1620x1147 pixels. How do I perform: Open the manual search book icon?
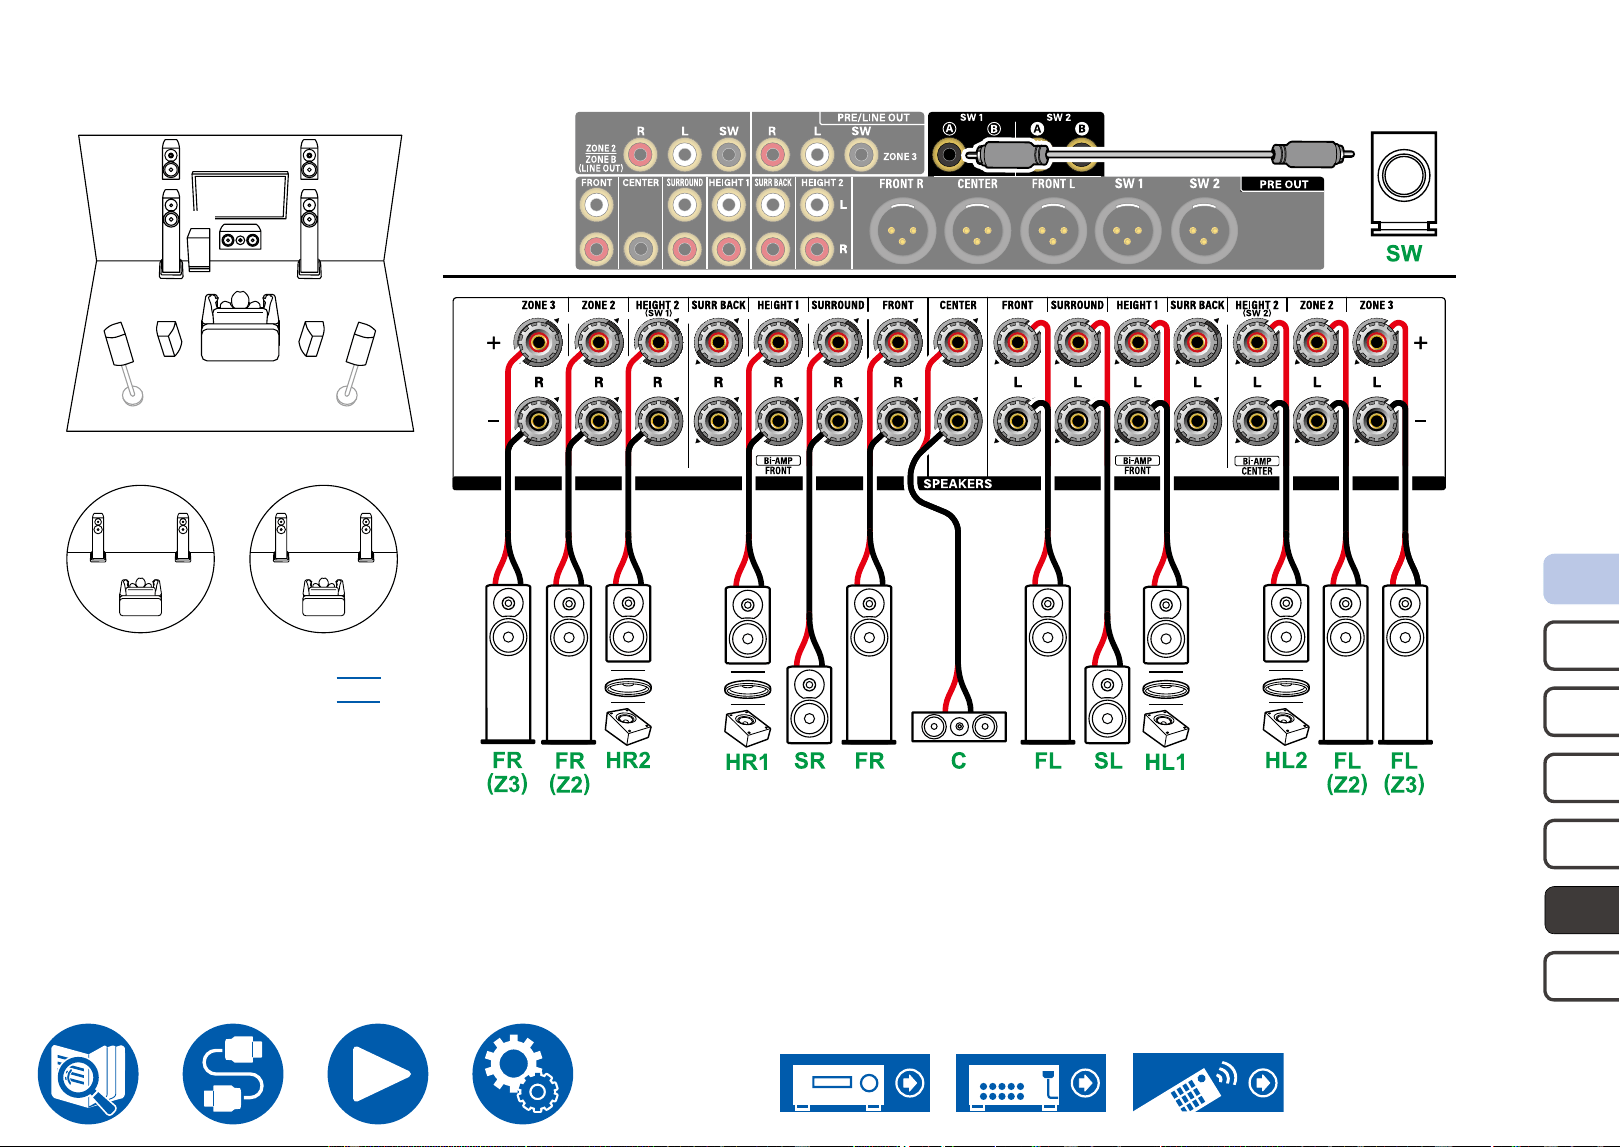(x=88, y=1073)
